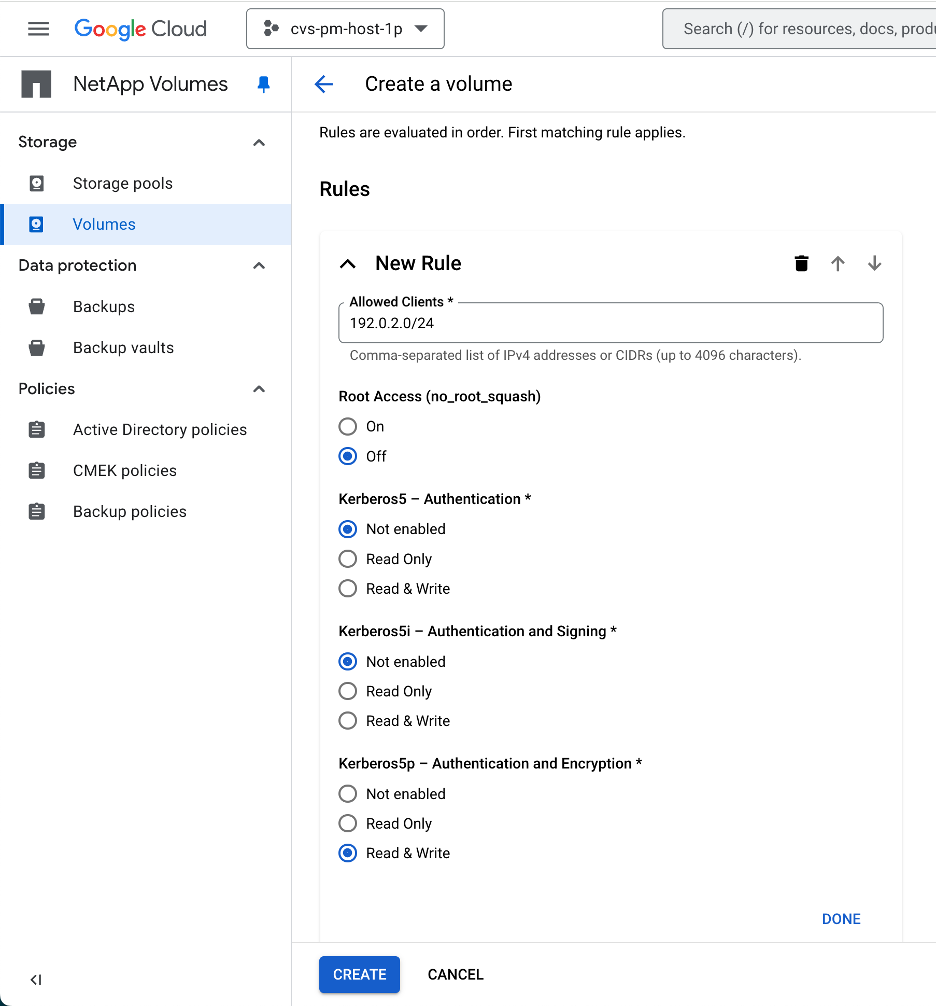
Task: Turn Root Access On
Action: point(348,427)
